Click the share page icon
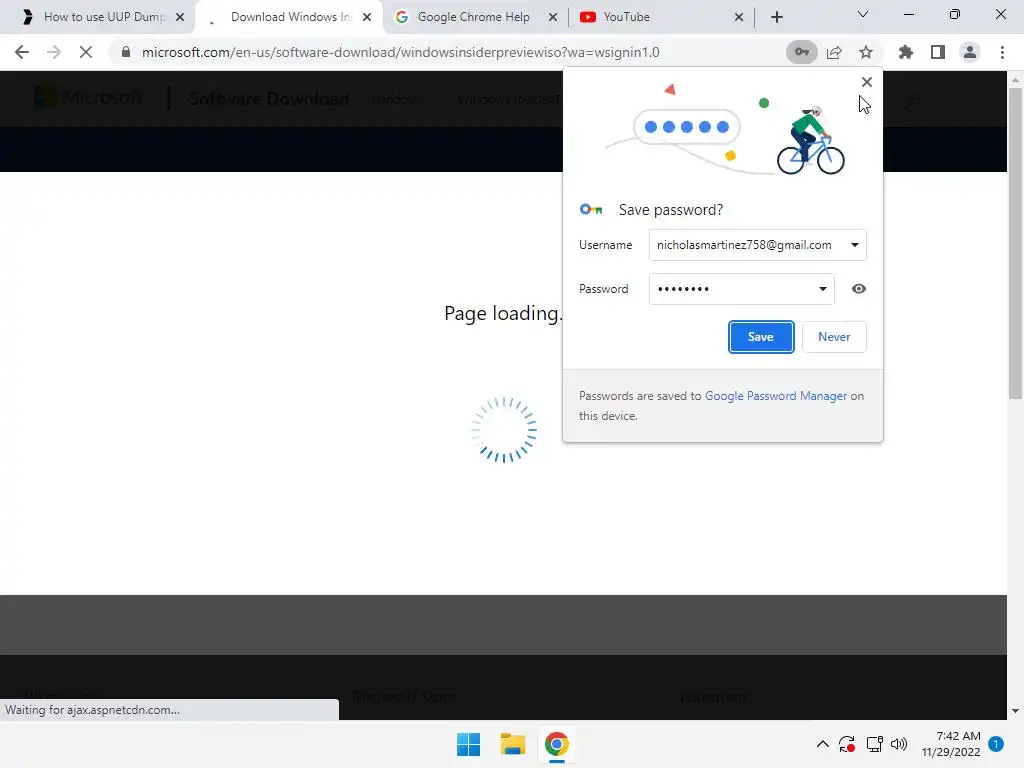The width and height of the screenshot is (1024, 768). [834, 52]
